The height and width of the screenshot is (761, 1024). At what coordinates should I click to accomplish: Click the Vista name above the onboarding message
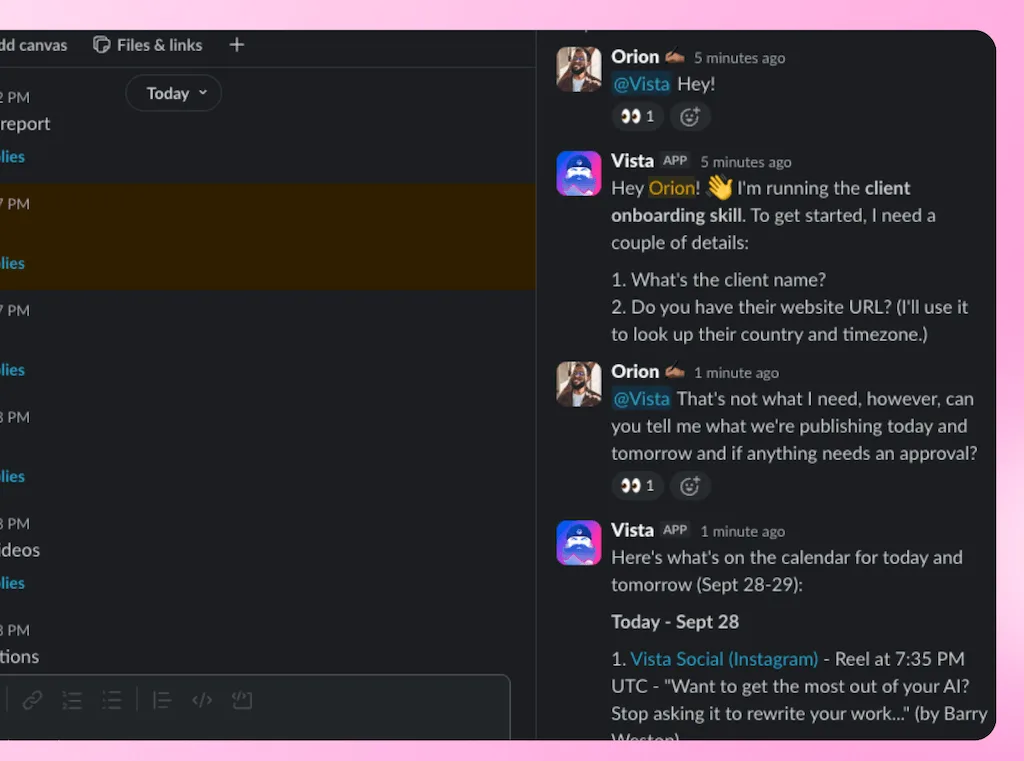632,161
